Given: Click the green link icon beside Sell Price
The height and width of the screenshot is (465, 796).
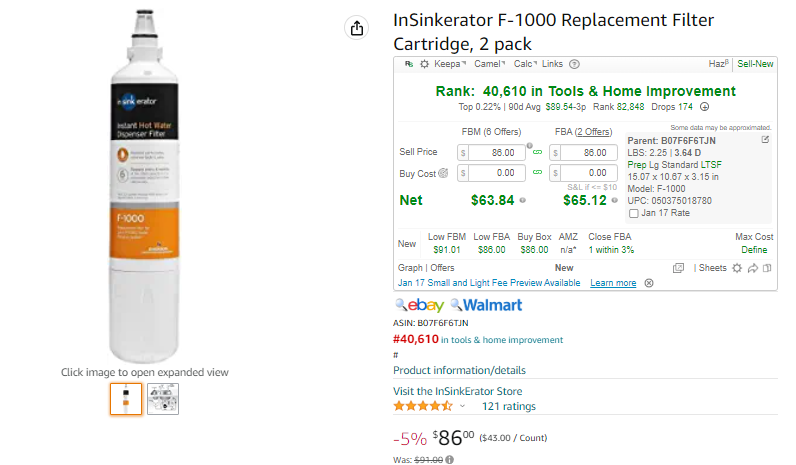Looking at the screenshot, I should (x=537, y=152).
